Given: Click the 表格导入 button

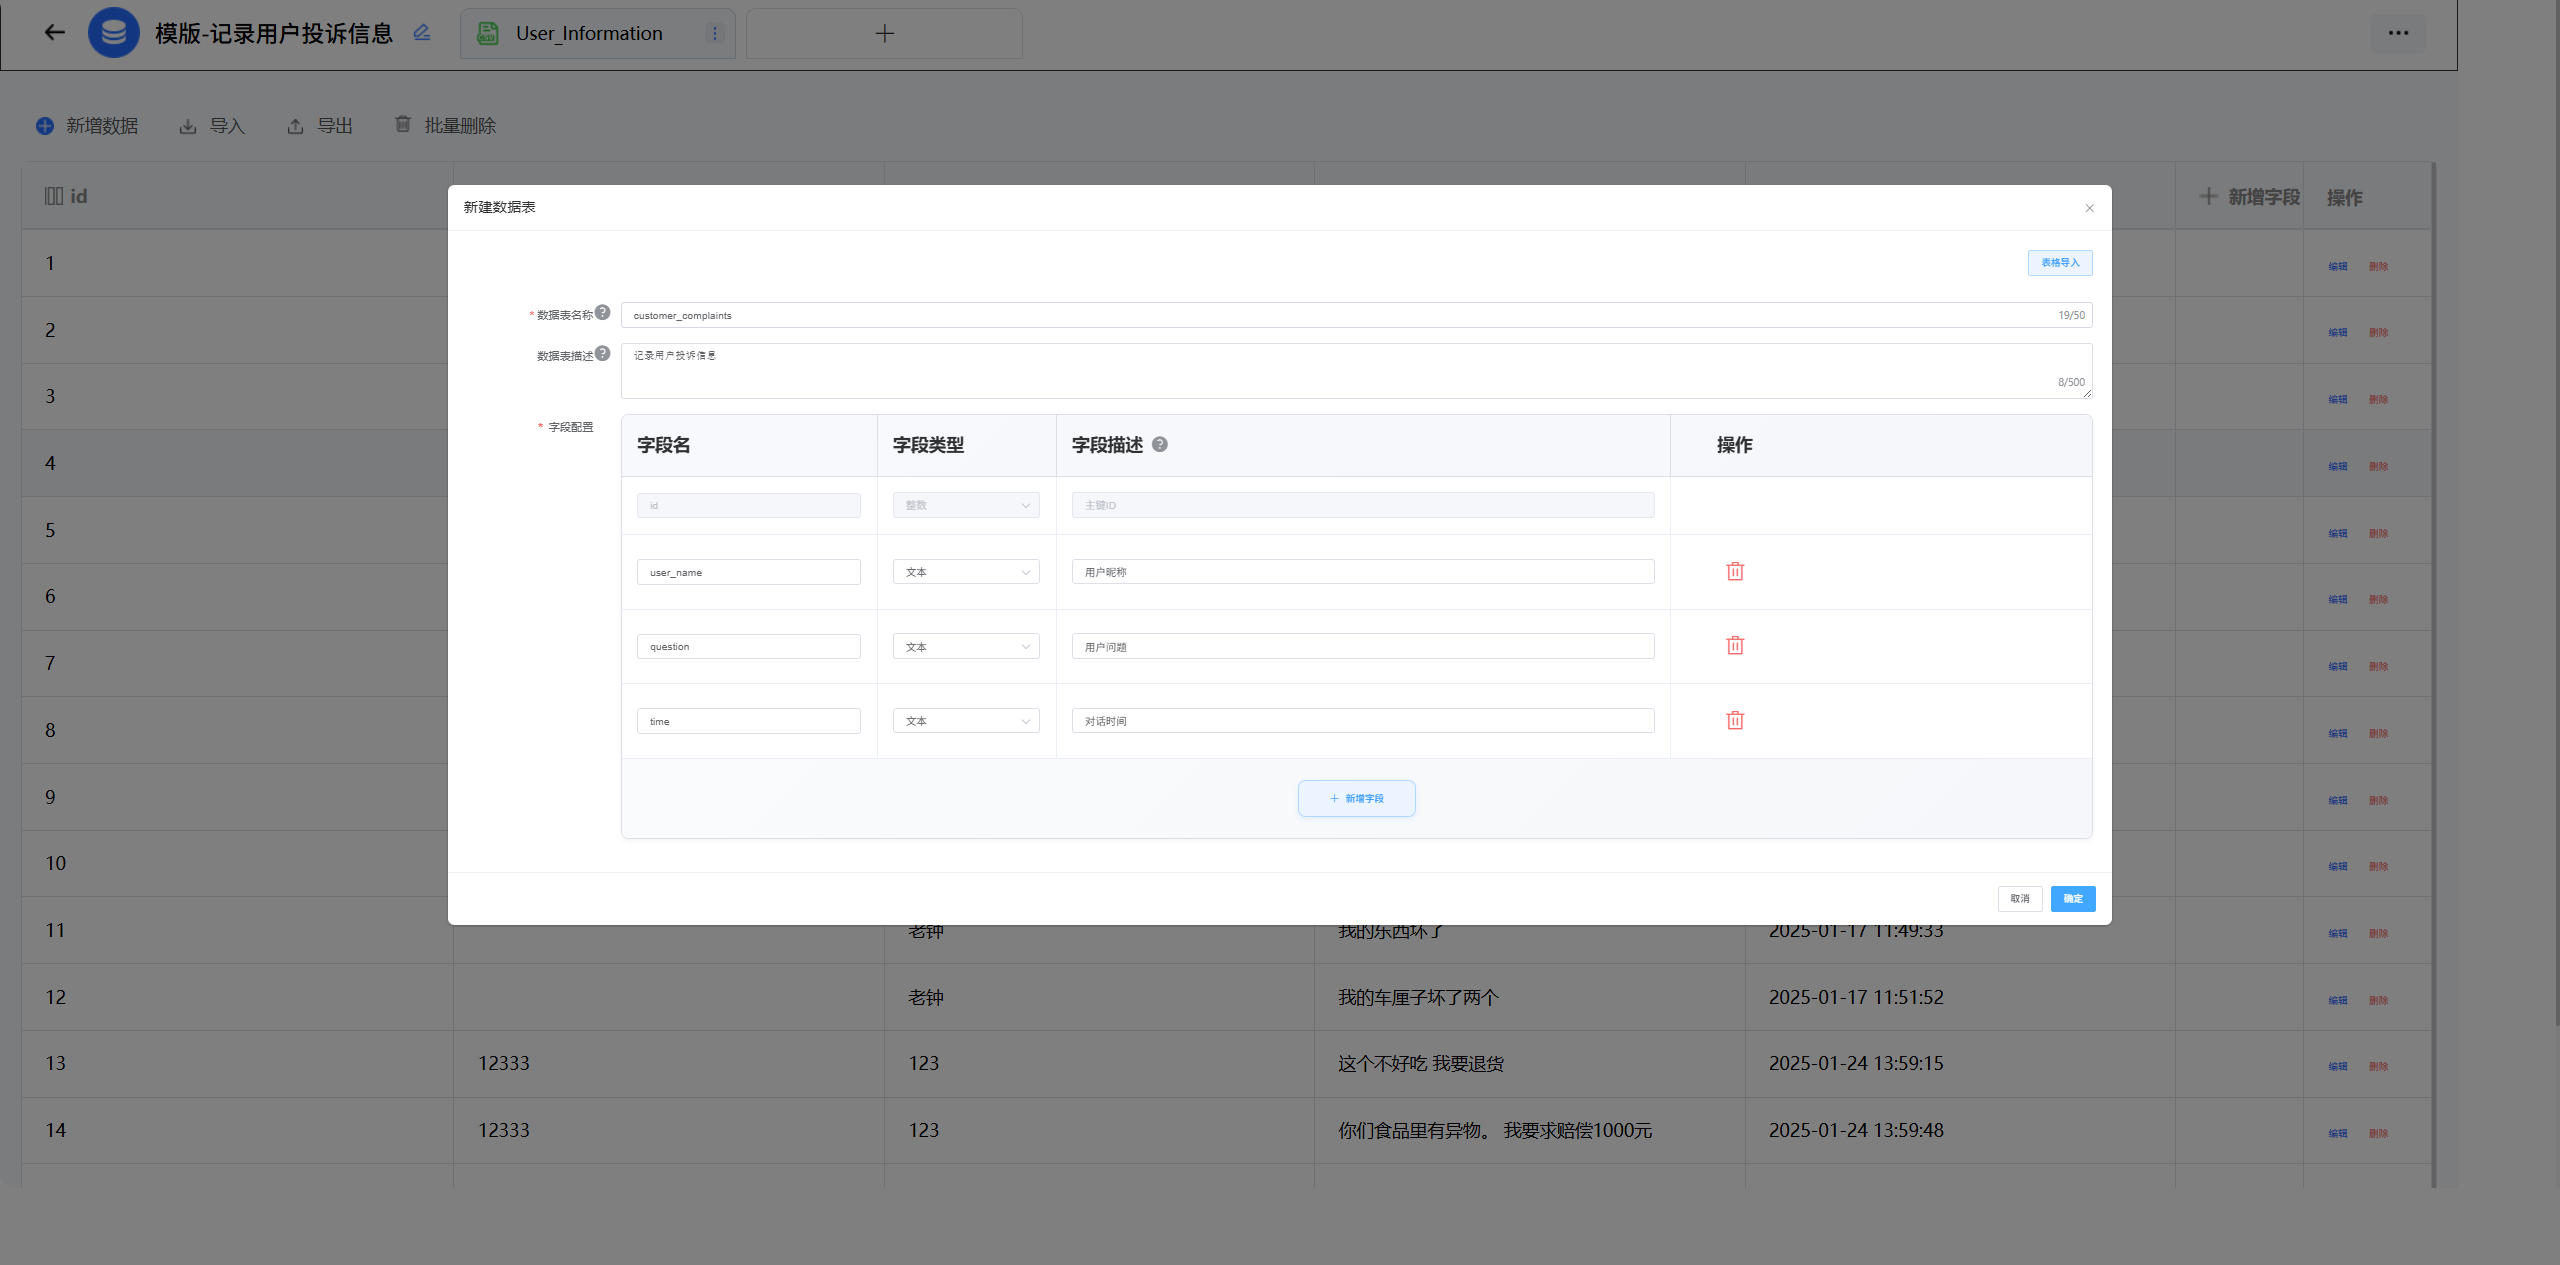Looking at the screenshot, I should coord(2059,263).
